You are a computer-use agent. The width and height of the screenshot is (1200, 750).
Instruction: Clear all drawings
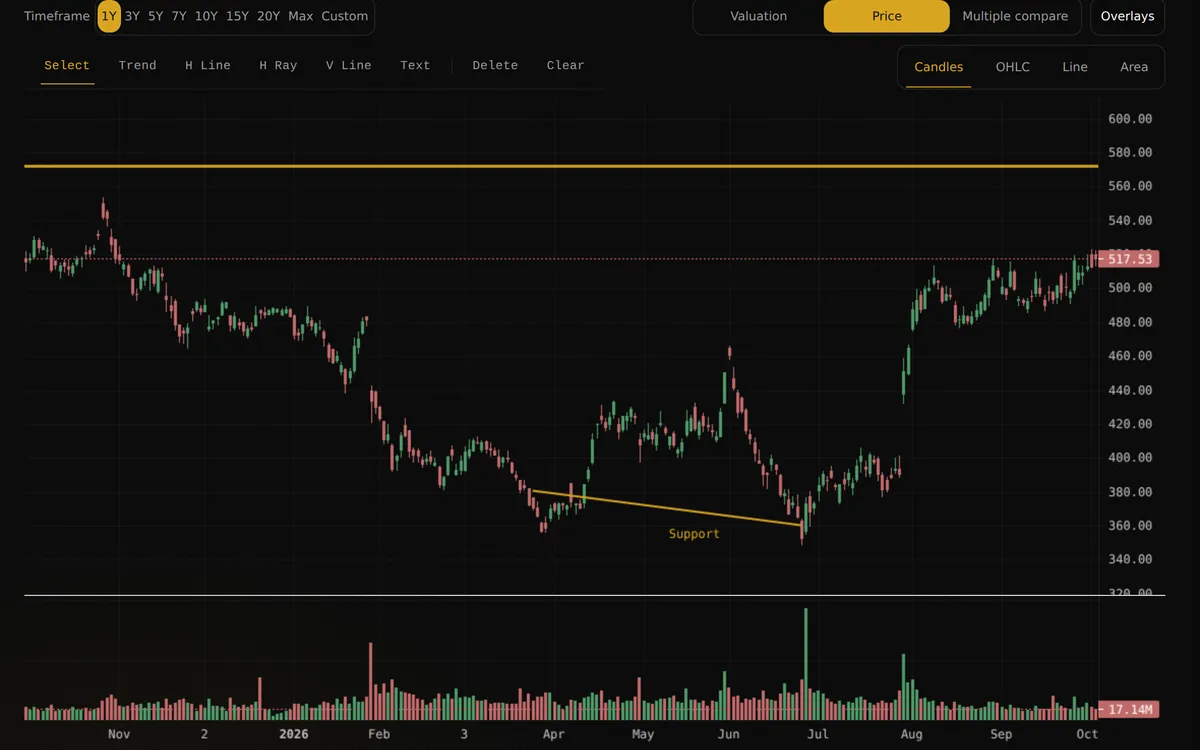point(565,65)
